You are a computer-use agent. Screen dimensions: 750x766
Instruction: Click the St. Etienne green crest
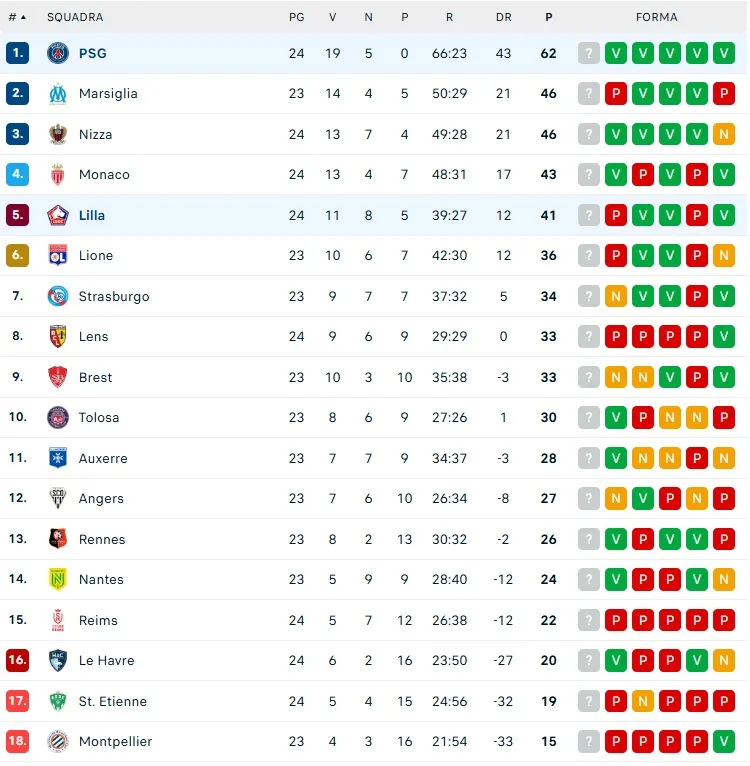click(58, 701)
